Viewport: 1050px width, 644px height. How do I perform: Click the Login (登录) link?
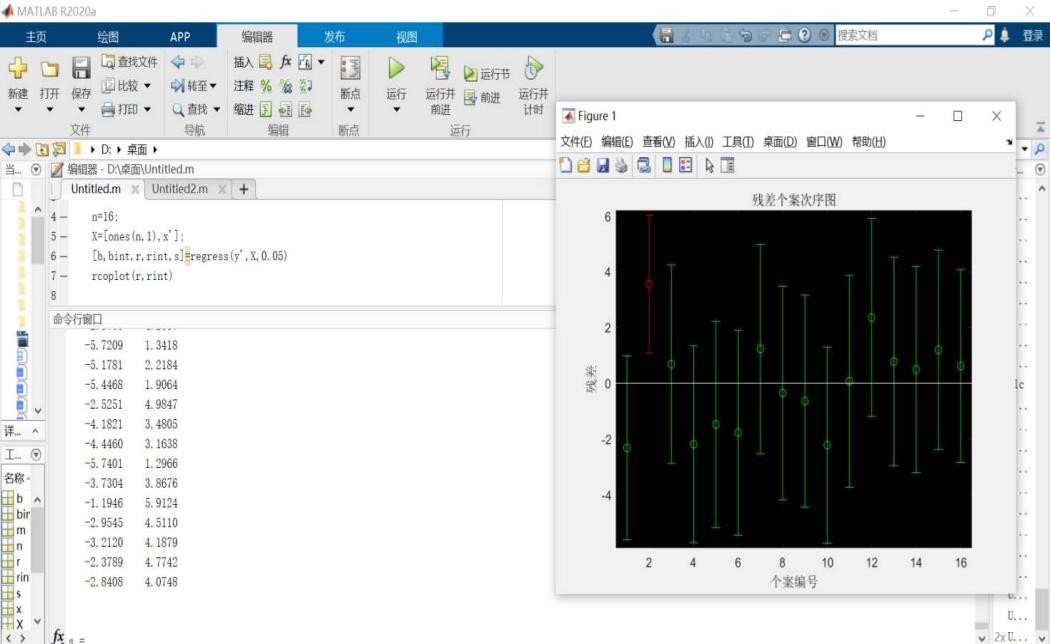tap(1032, 36)
